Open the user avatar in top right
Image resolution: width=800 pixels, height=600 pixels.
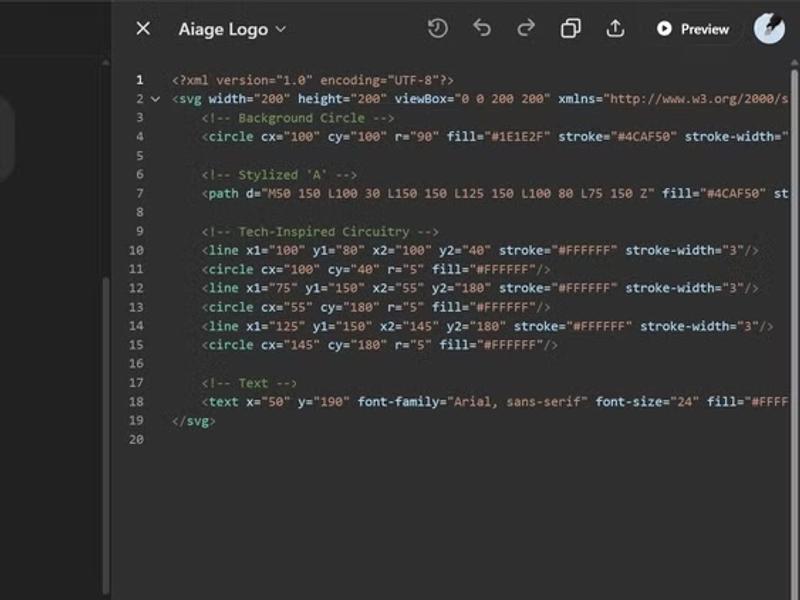[x=768, y=29]
